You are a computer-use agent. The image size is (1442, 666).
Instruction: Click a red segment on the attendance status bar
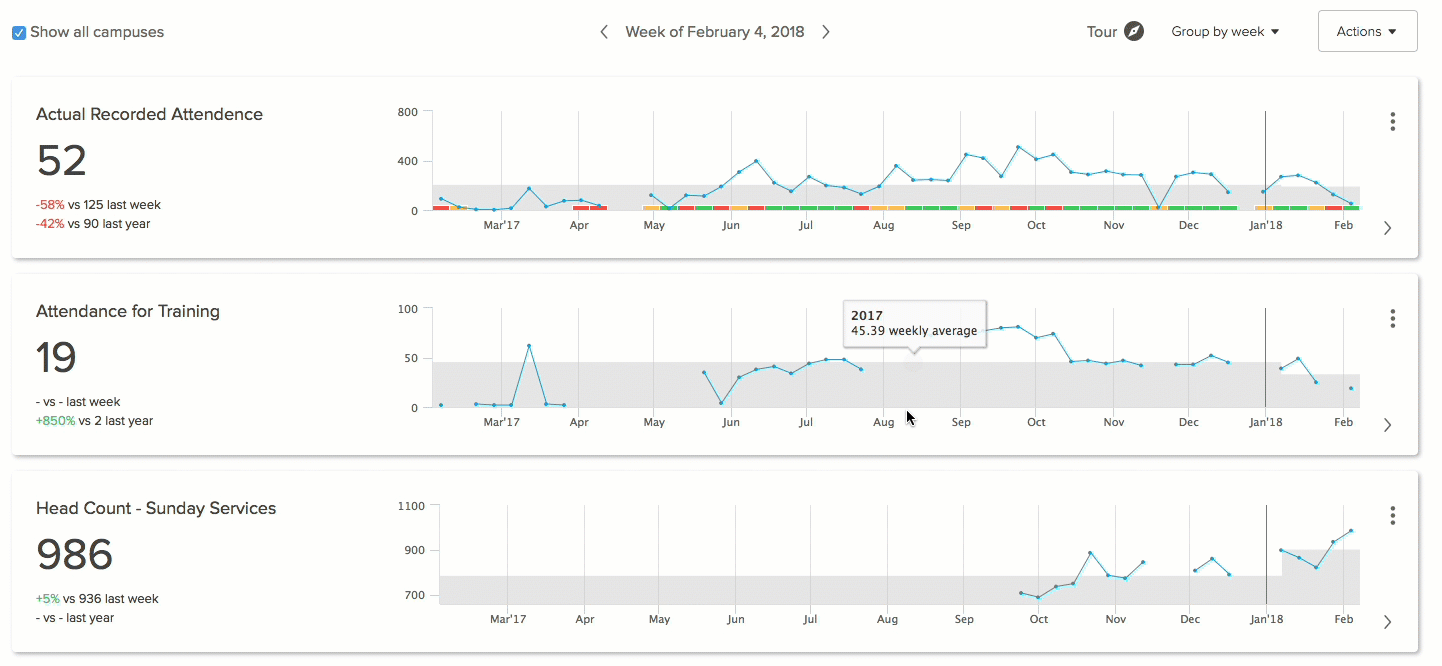(442, 209)
